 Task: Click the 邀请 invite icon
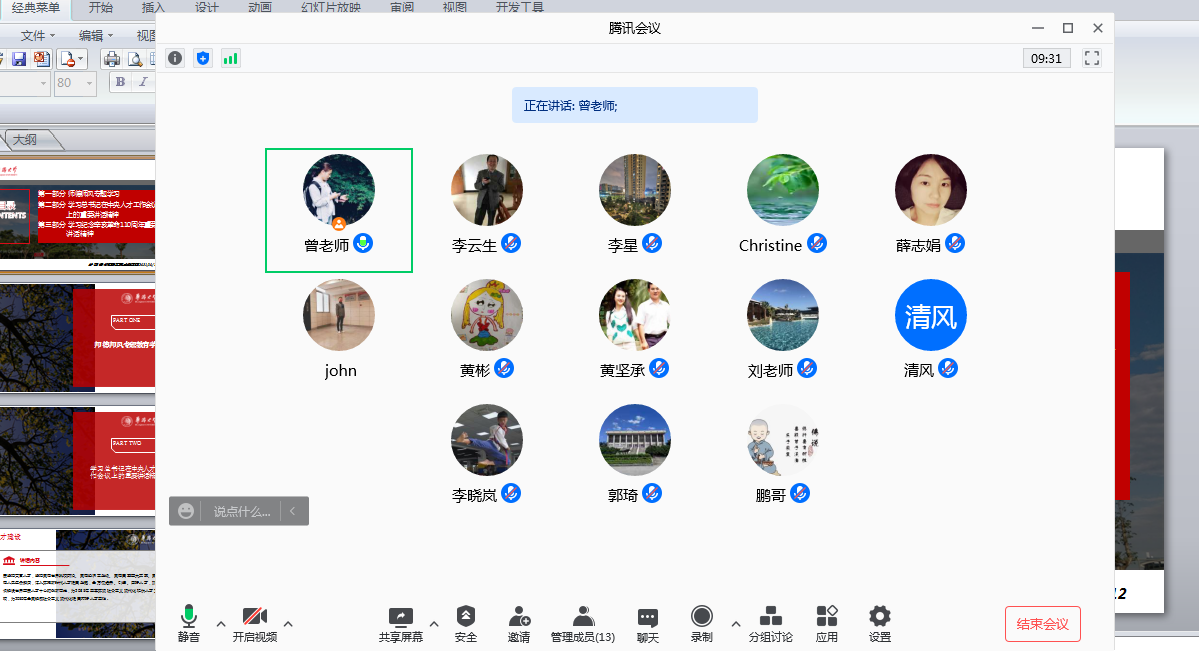pos(519,617)
